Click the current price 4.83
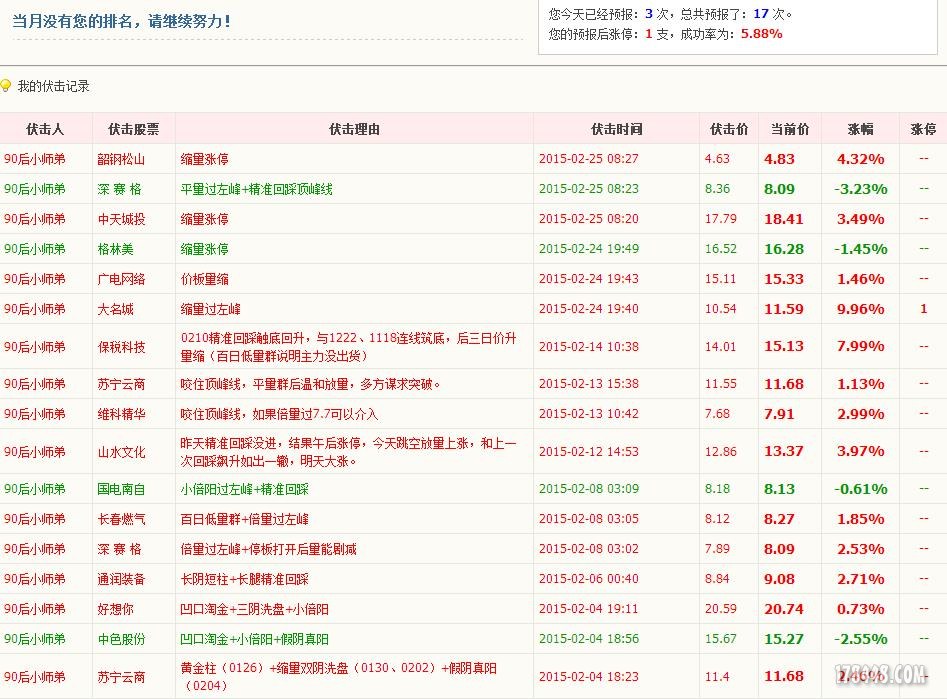 [x=779, y=159]
